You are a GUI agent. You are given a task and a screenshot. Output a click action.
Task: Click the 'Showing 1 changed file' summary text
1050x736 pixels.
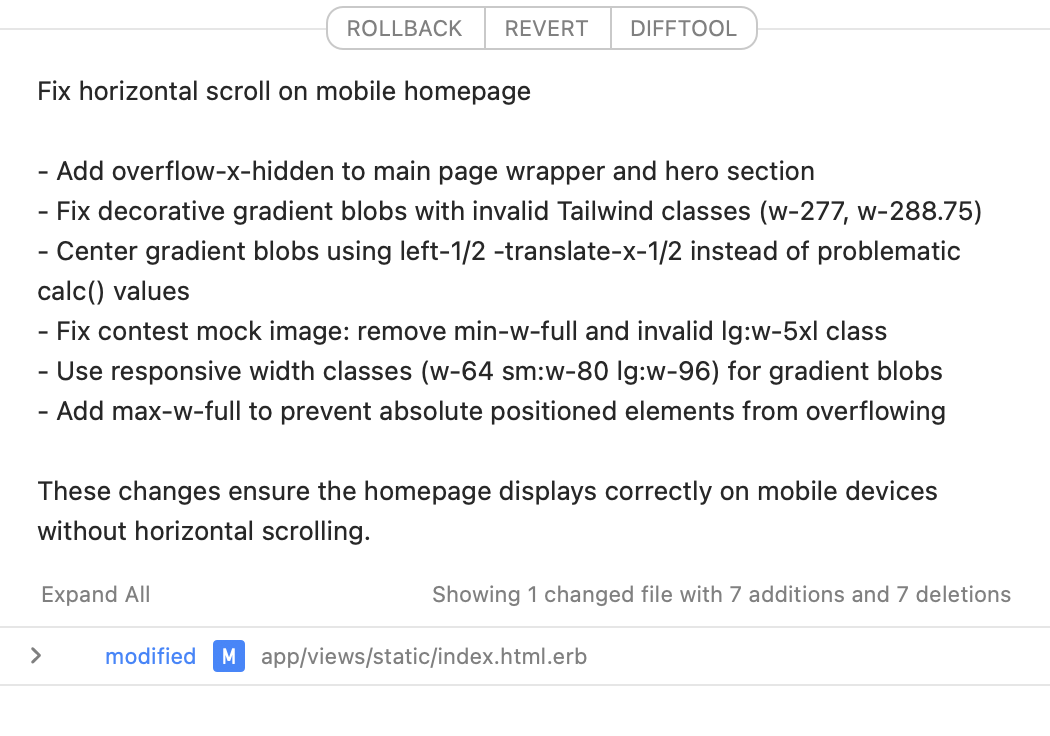(721, 595)
